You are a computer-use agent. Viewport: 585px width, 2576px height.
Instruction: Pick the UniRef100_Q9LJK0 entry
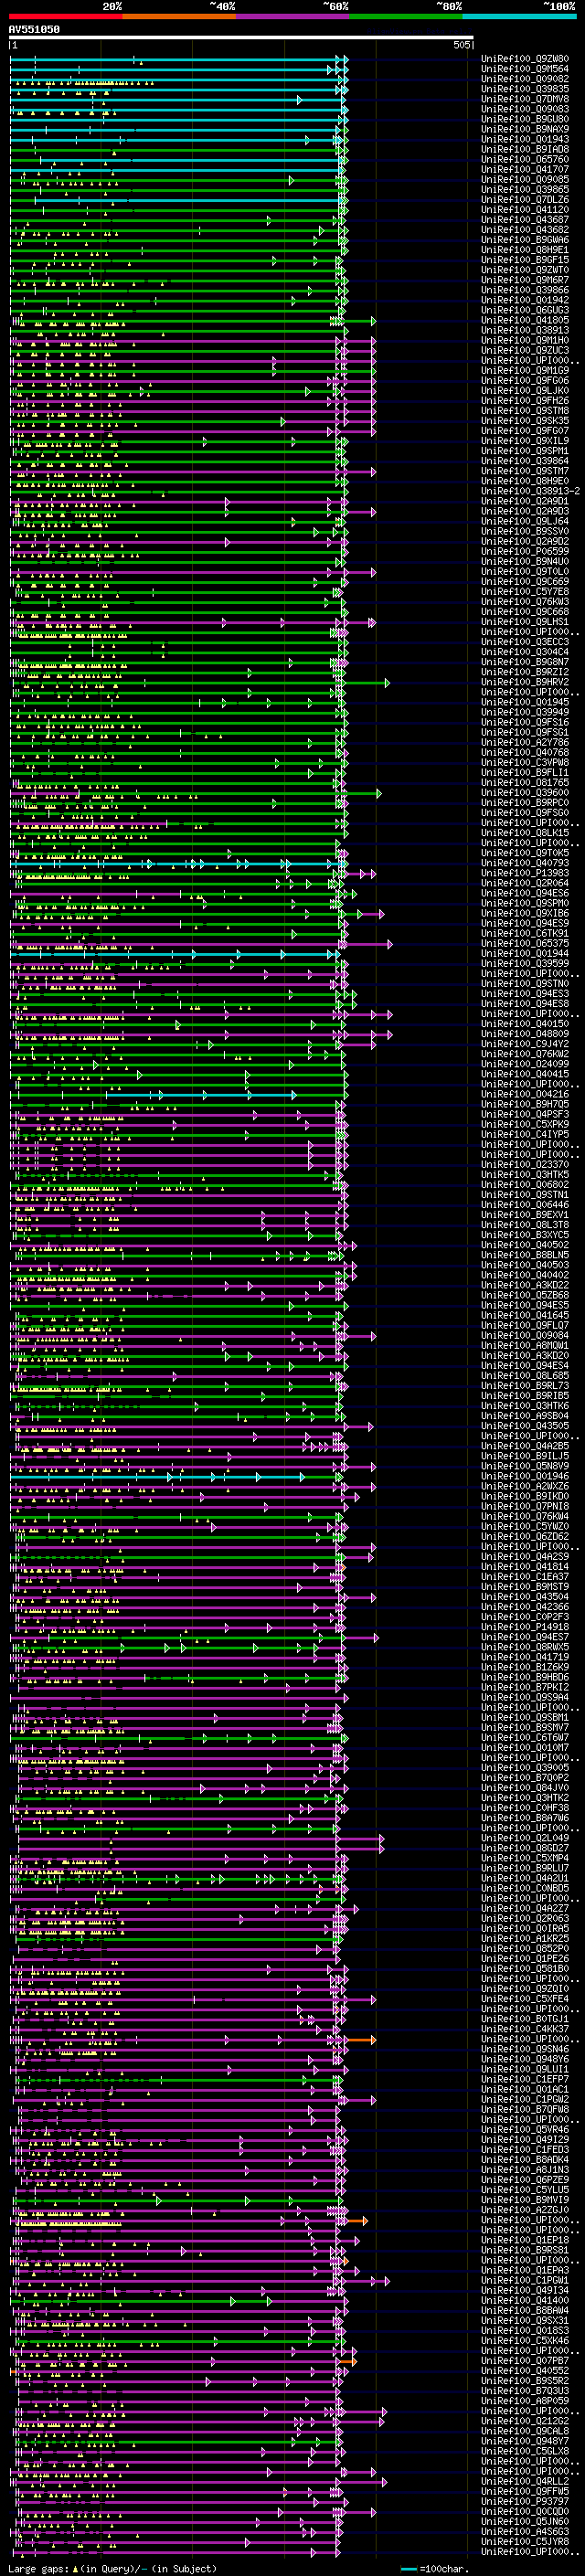click(x=525, y=390)
